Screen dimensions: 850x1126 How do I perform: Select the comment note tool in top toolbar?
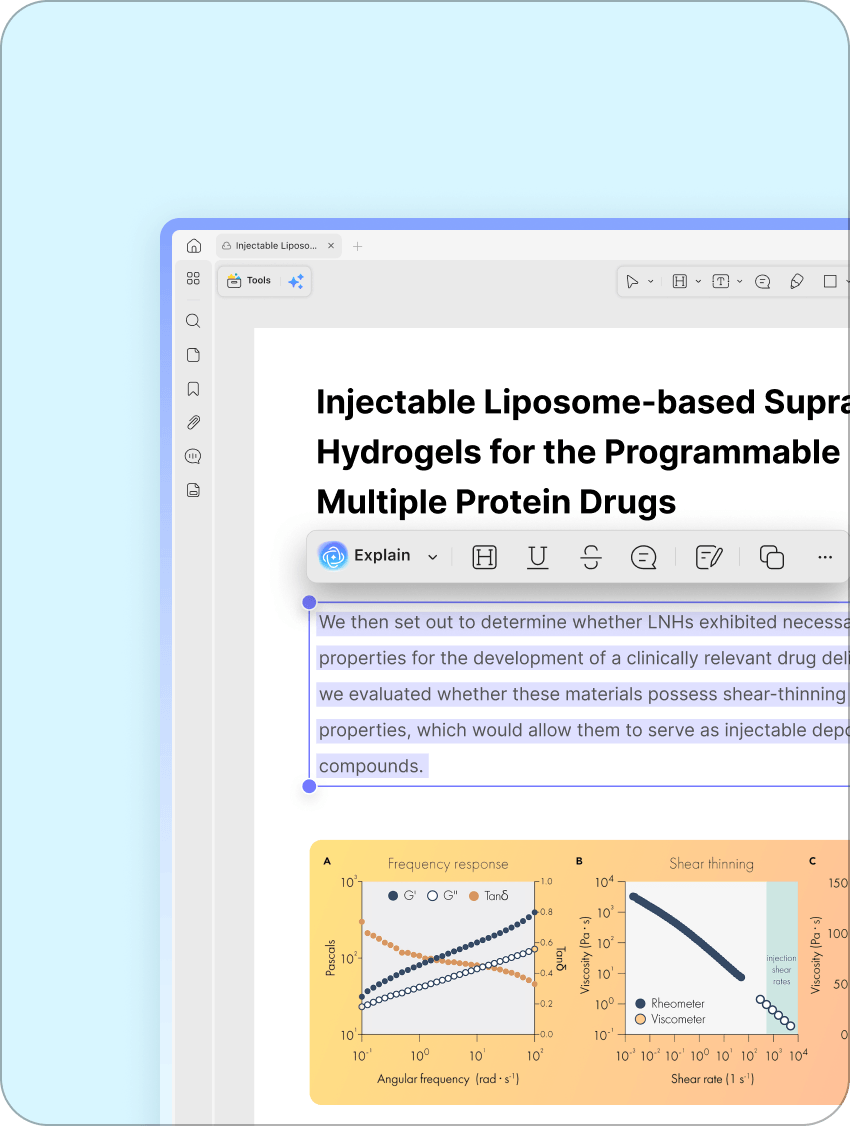point(763,282)
